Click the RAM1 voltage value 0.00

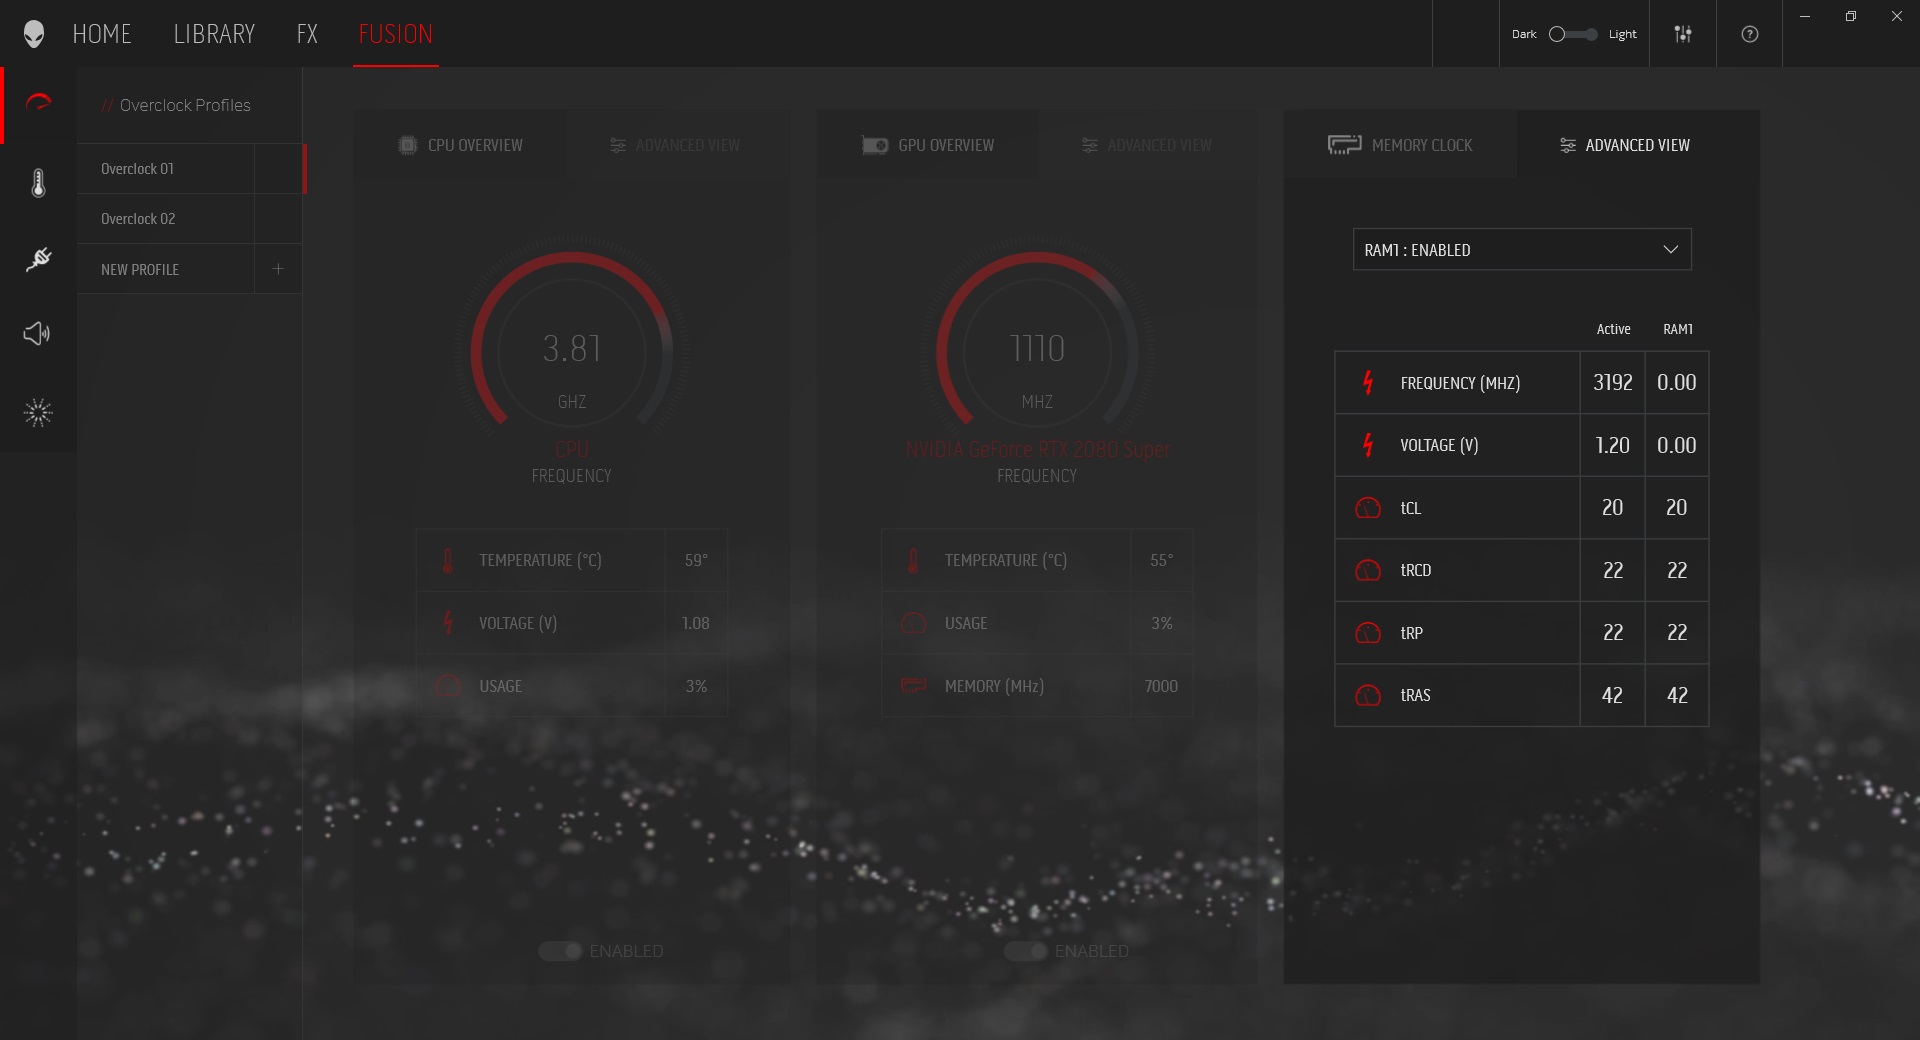click(x=1677, y=445)
